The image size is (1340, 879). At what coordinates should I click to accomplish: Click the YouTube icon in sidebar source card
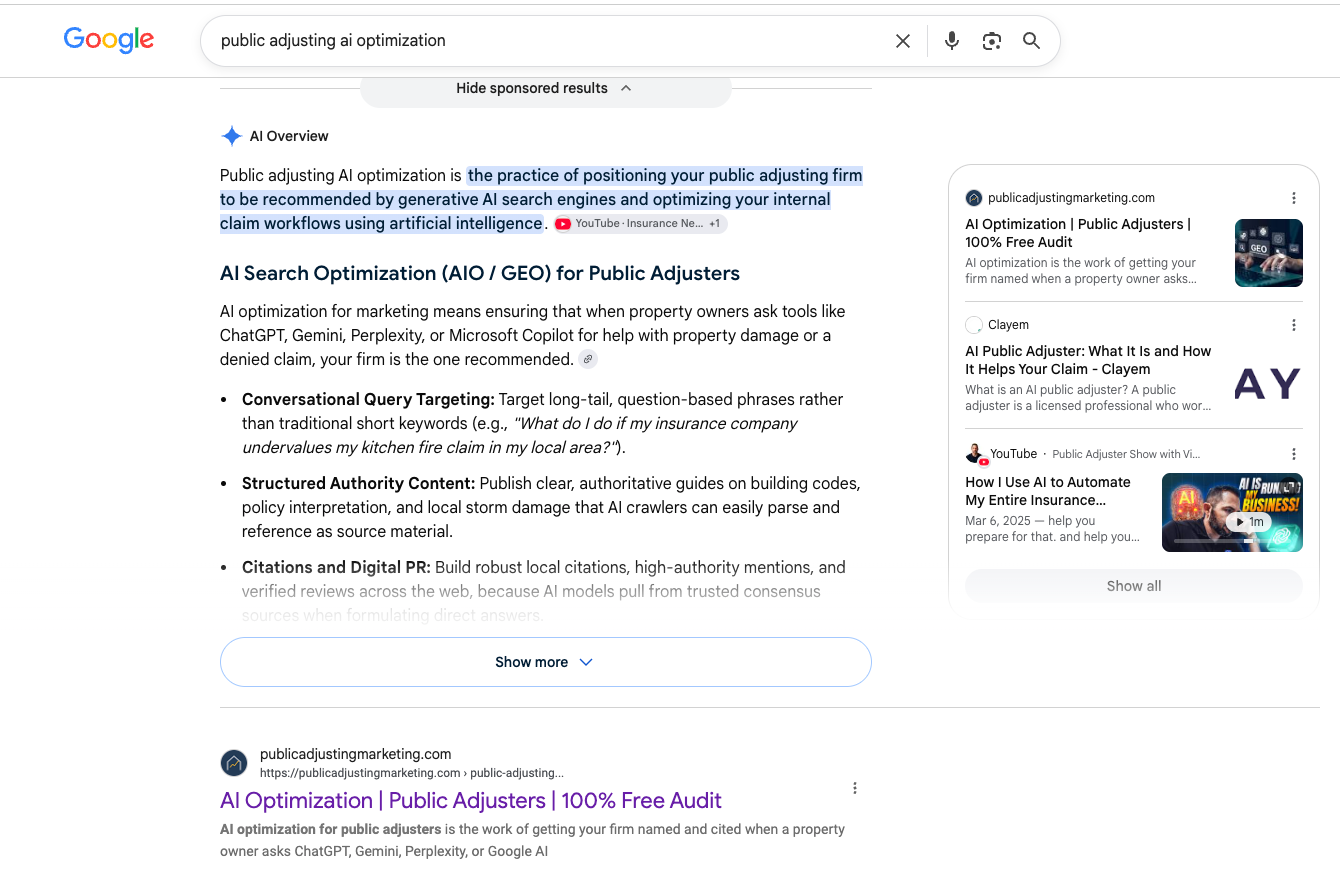pyautogui.click(x=976, y=454)
